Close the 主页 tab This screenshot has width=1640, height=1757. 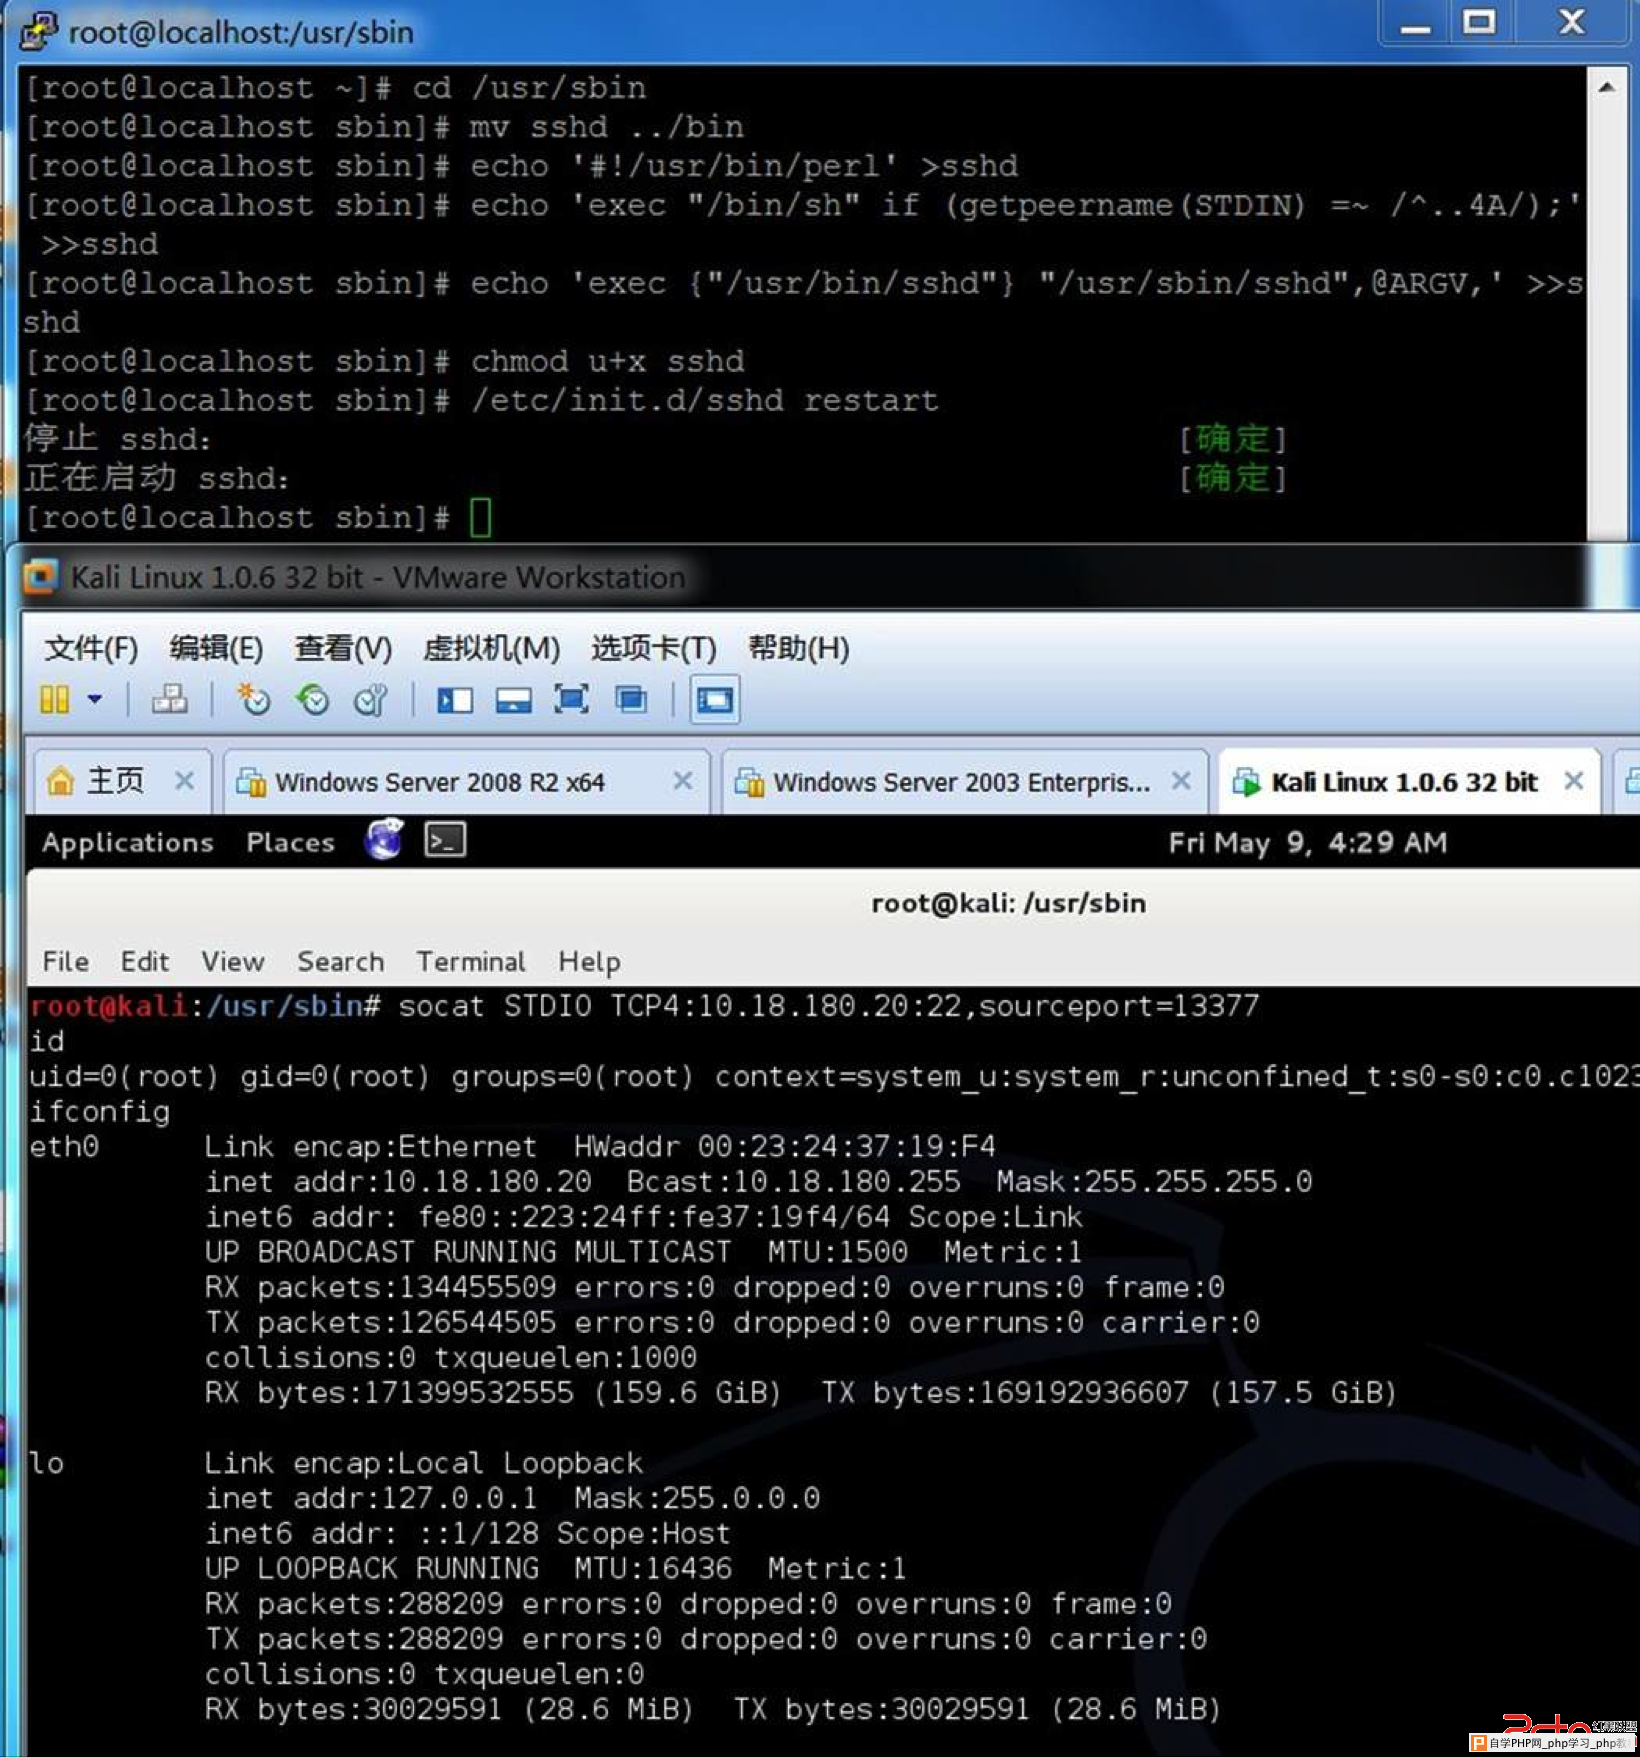(x=184, y=780)
